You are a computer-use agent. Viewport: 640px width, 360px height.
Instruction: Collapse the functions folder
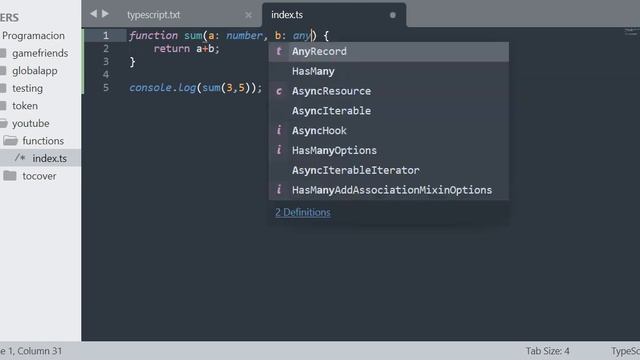tap(43, 141)
